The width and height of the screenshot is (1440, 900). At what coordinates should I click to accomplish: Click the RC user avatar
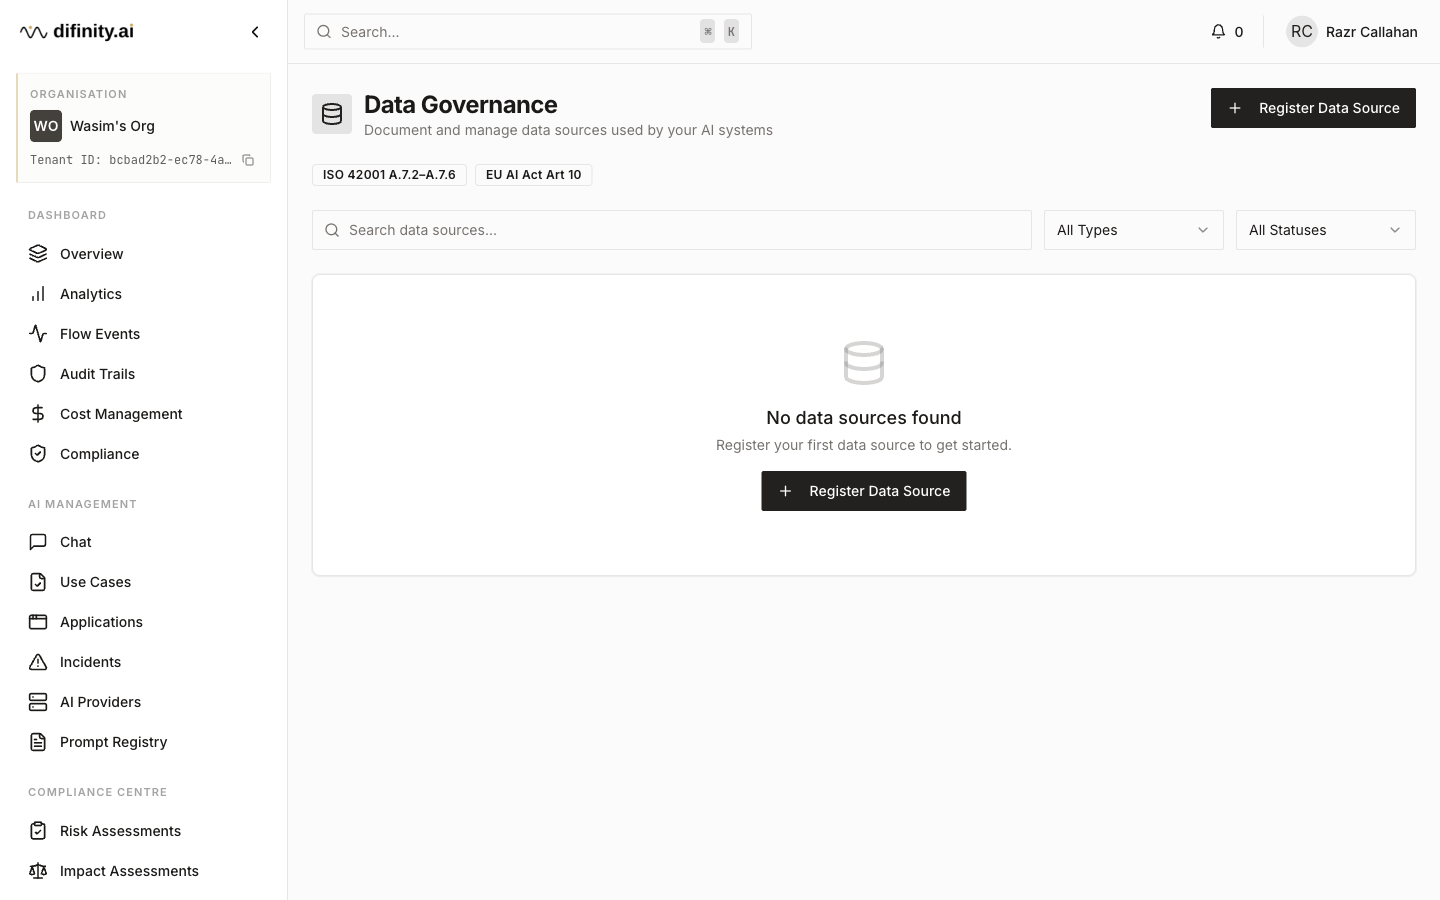coord(1302,32)
